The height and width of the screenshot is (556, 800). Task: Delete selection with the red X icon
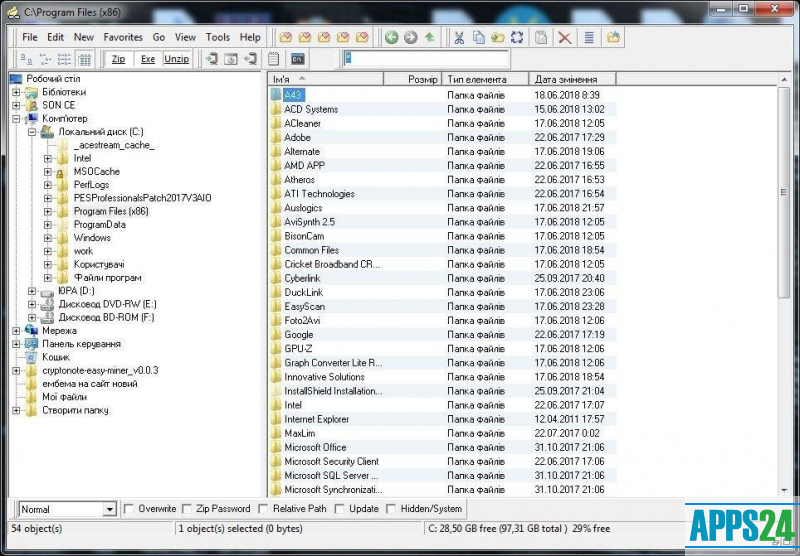(564, 37)
